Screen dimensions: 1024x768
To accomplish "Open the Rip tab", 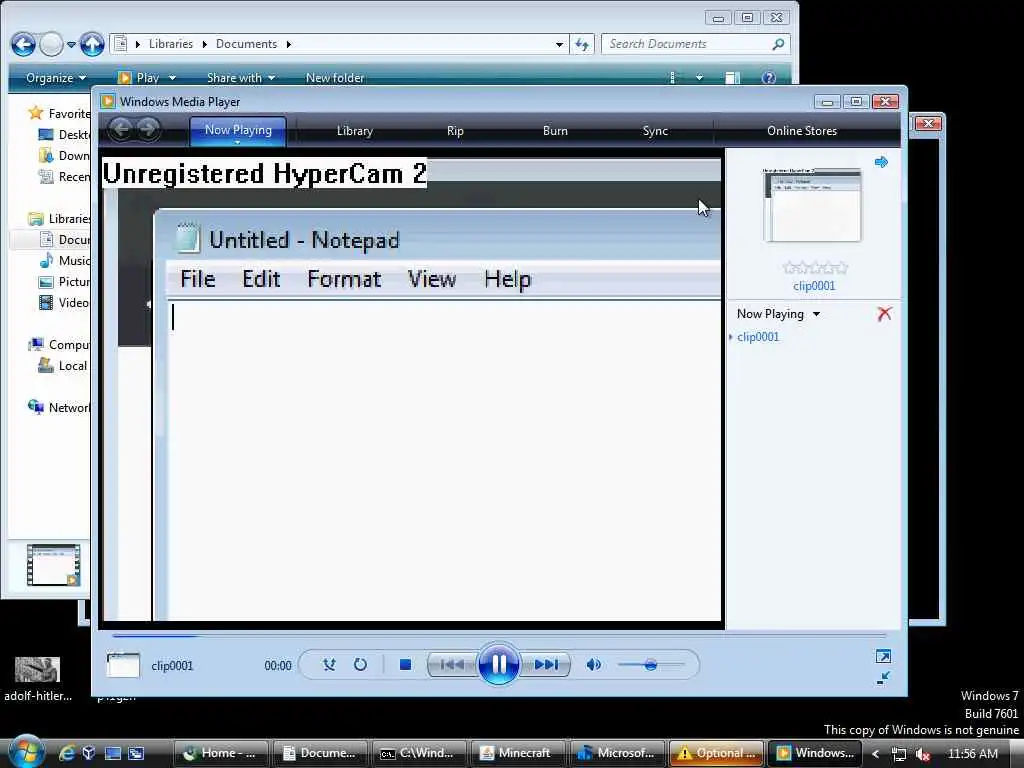I will click(455, 131).
